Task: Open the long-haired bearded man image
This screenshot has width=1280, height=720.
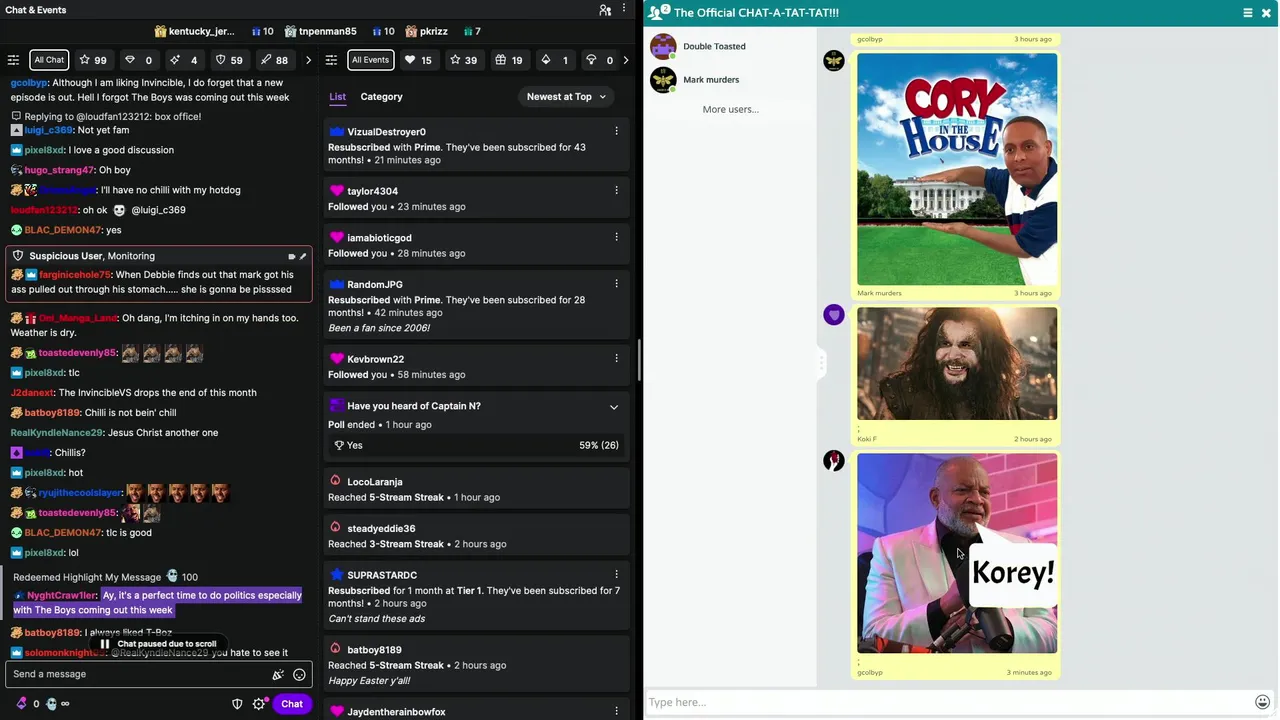Action: [957, 364]
